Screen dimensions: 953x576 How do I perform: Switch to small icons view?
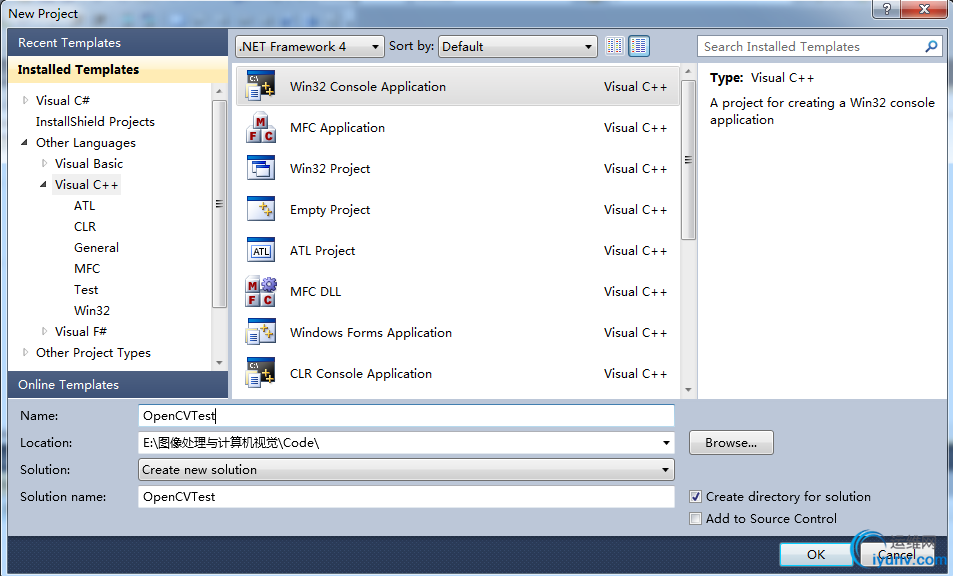tap(614, 46)
